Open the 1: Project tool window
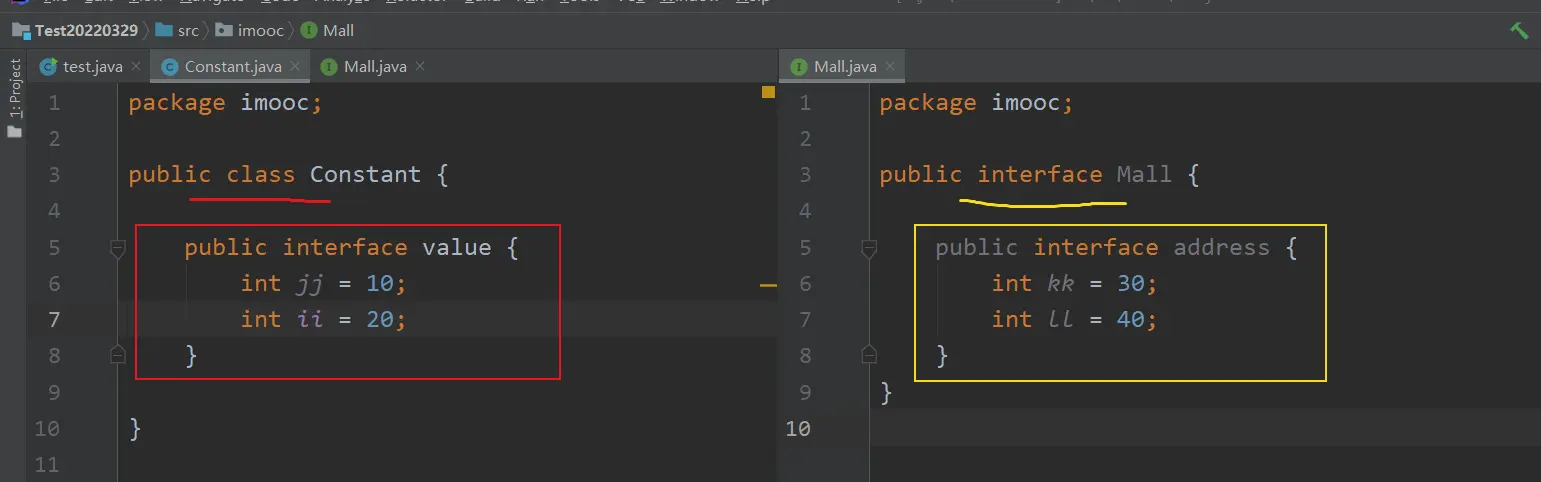This screenshot has height=482, width=1541. 14,90
